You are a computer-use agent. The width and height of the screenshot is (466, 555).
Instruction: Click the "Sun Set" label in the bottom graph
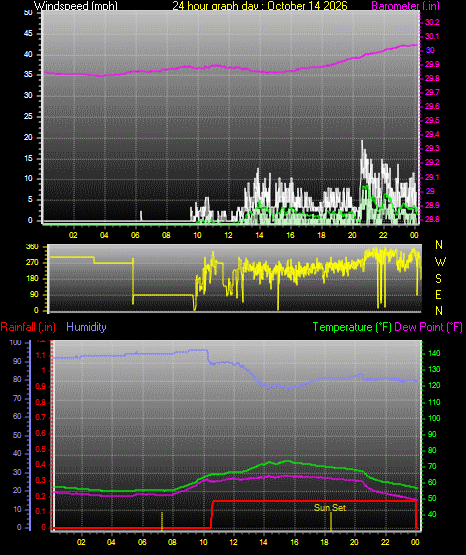(330, 507)
